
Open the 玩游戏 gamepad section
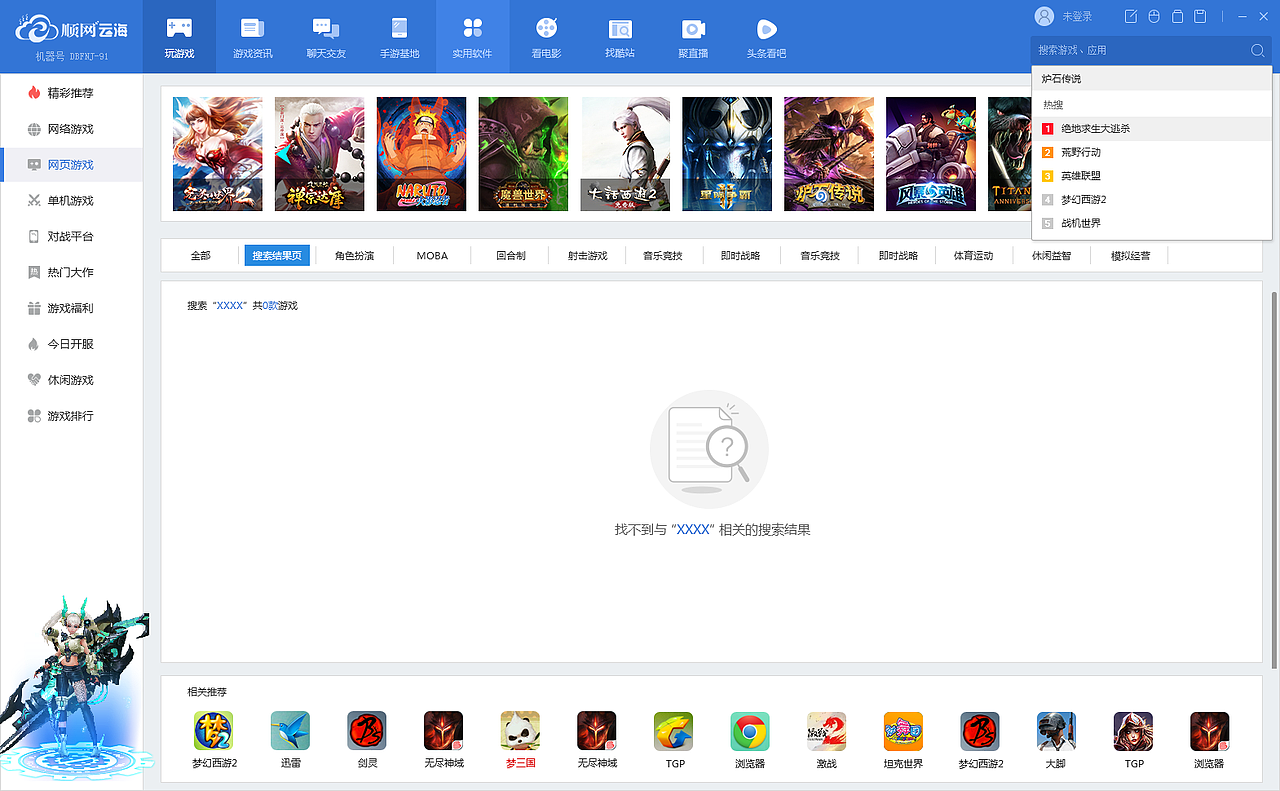[x=179, y=37]
